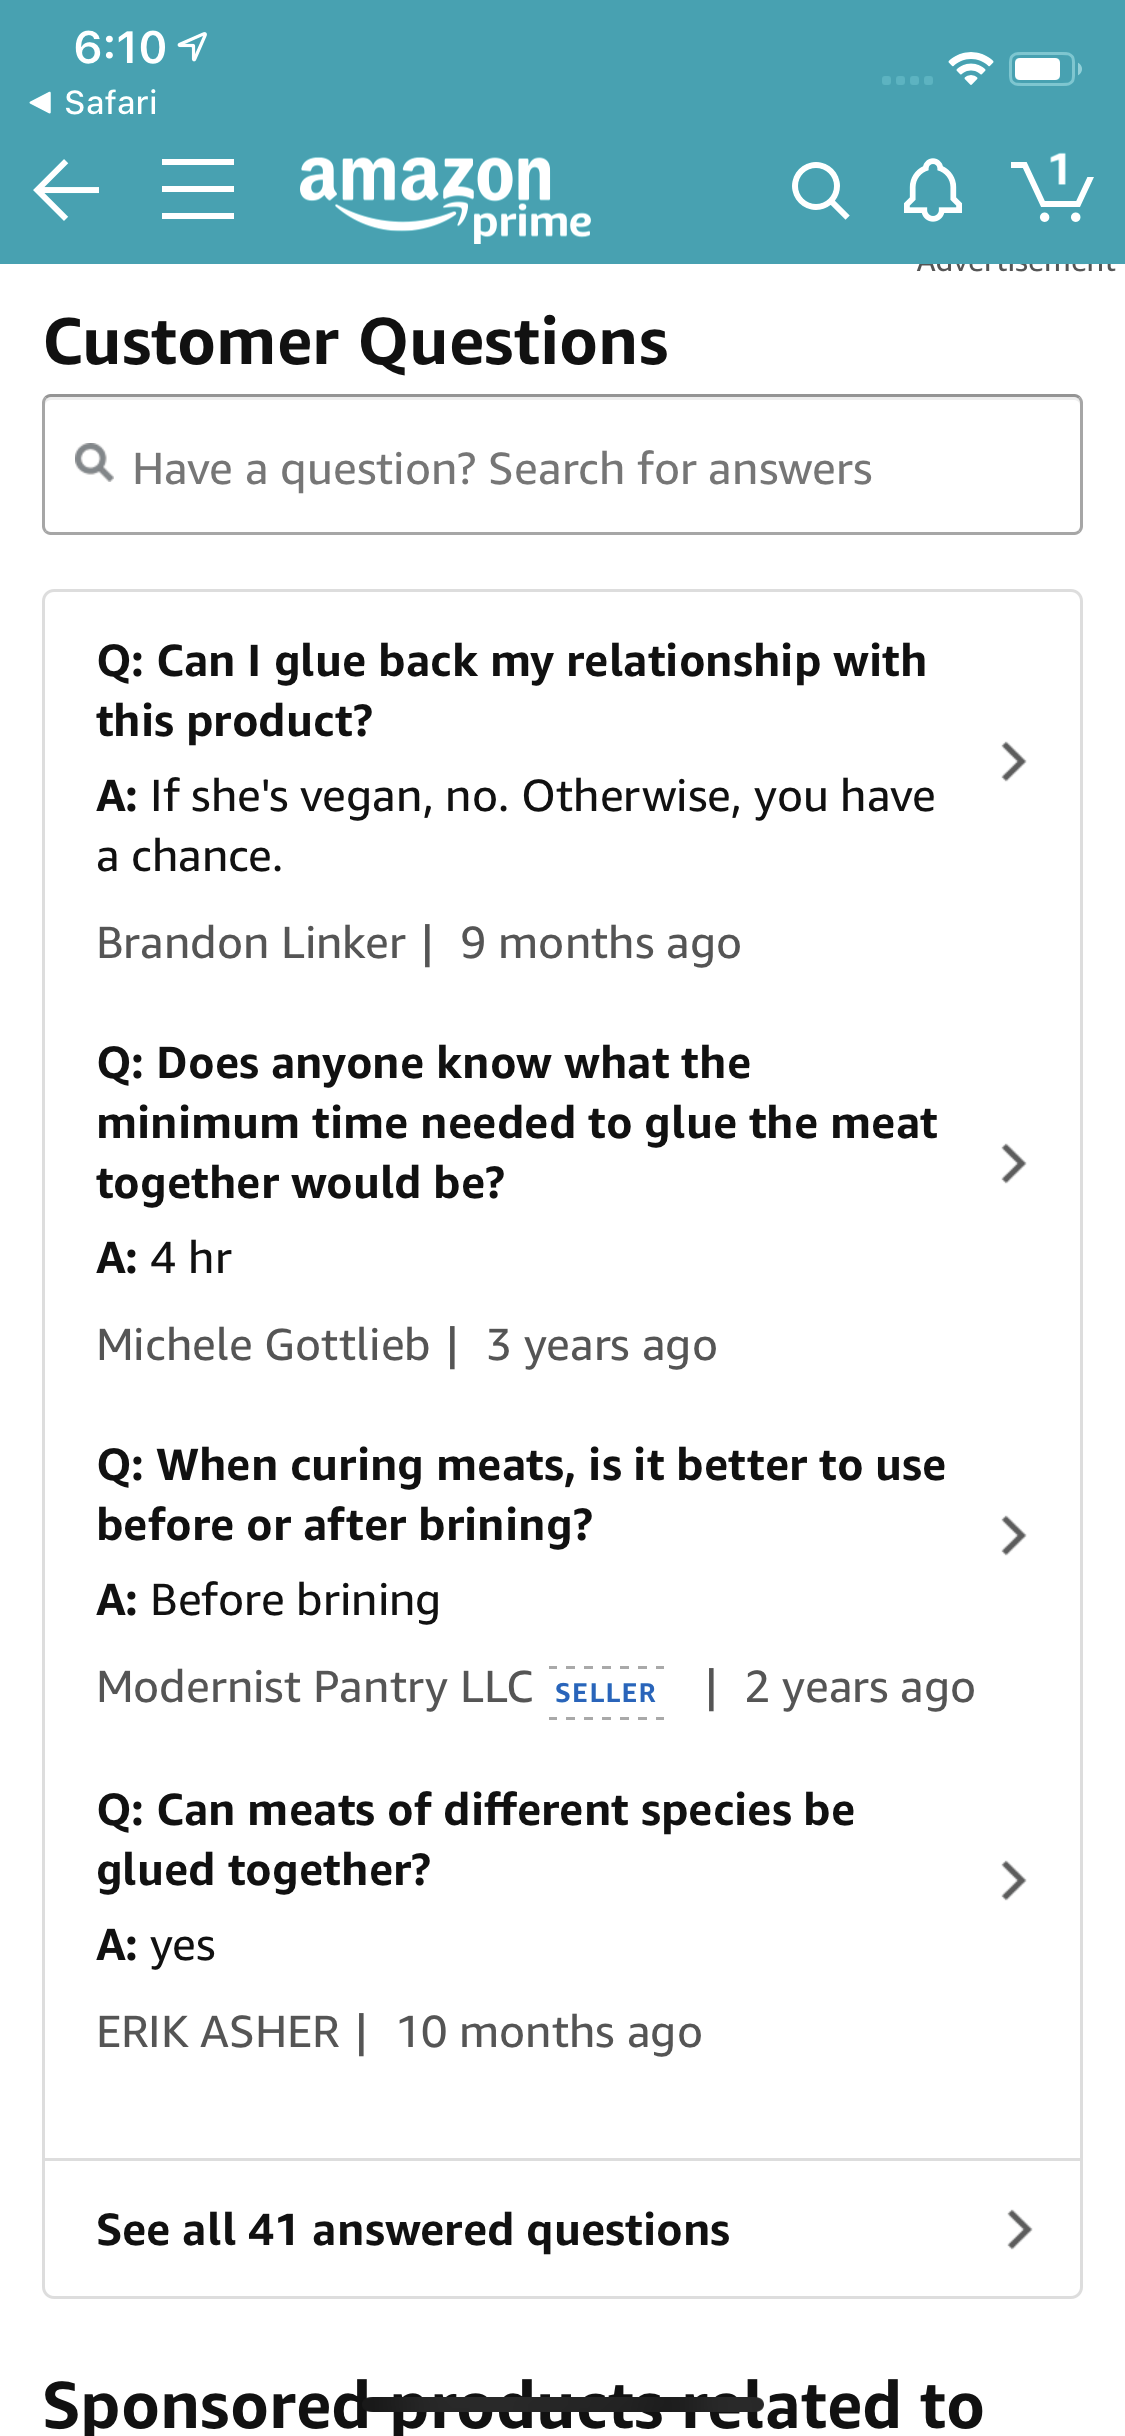
Task: Open the search magnifier in header
Action: 820,190
